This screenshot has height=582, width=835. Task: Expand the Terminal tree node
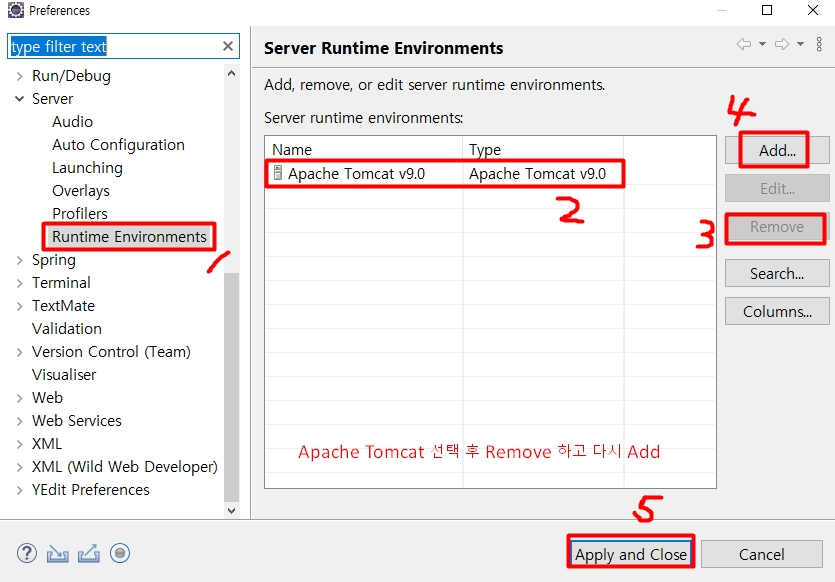[x=20, y=283]
